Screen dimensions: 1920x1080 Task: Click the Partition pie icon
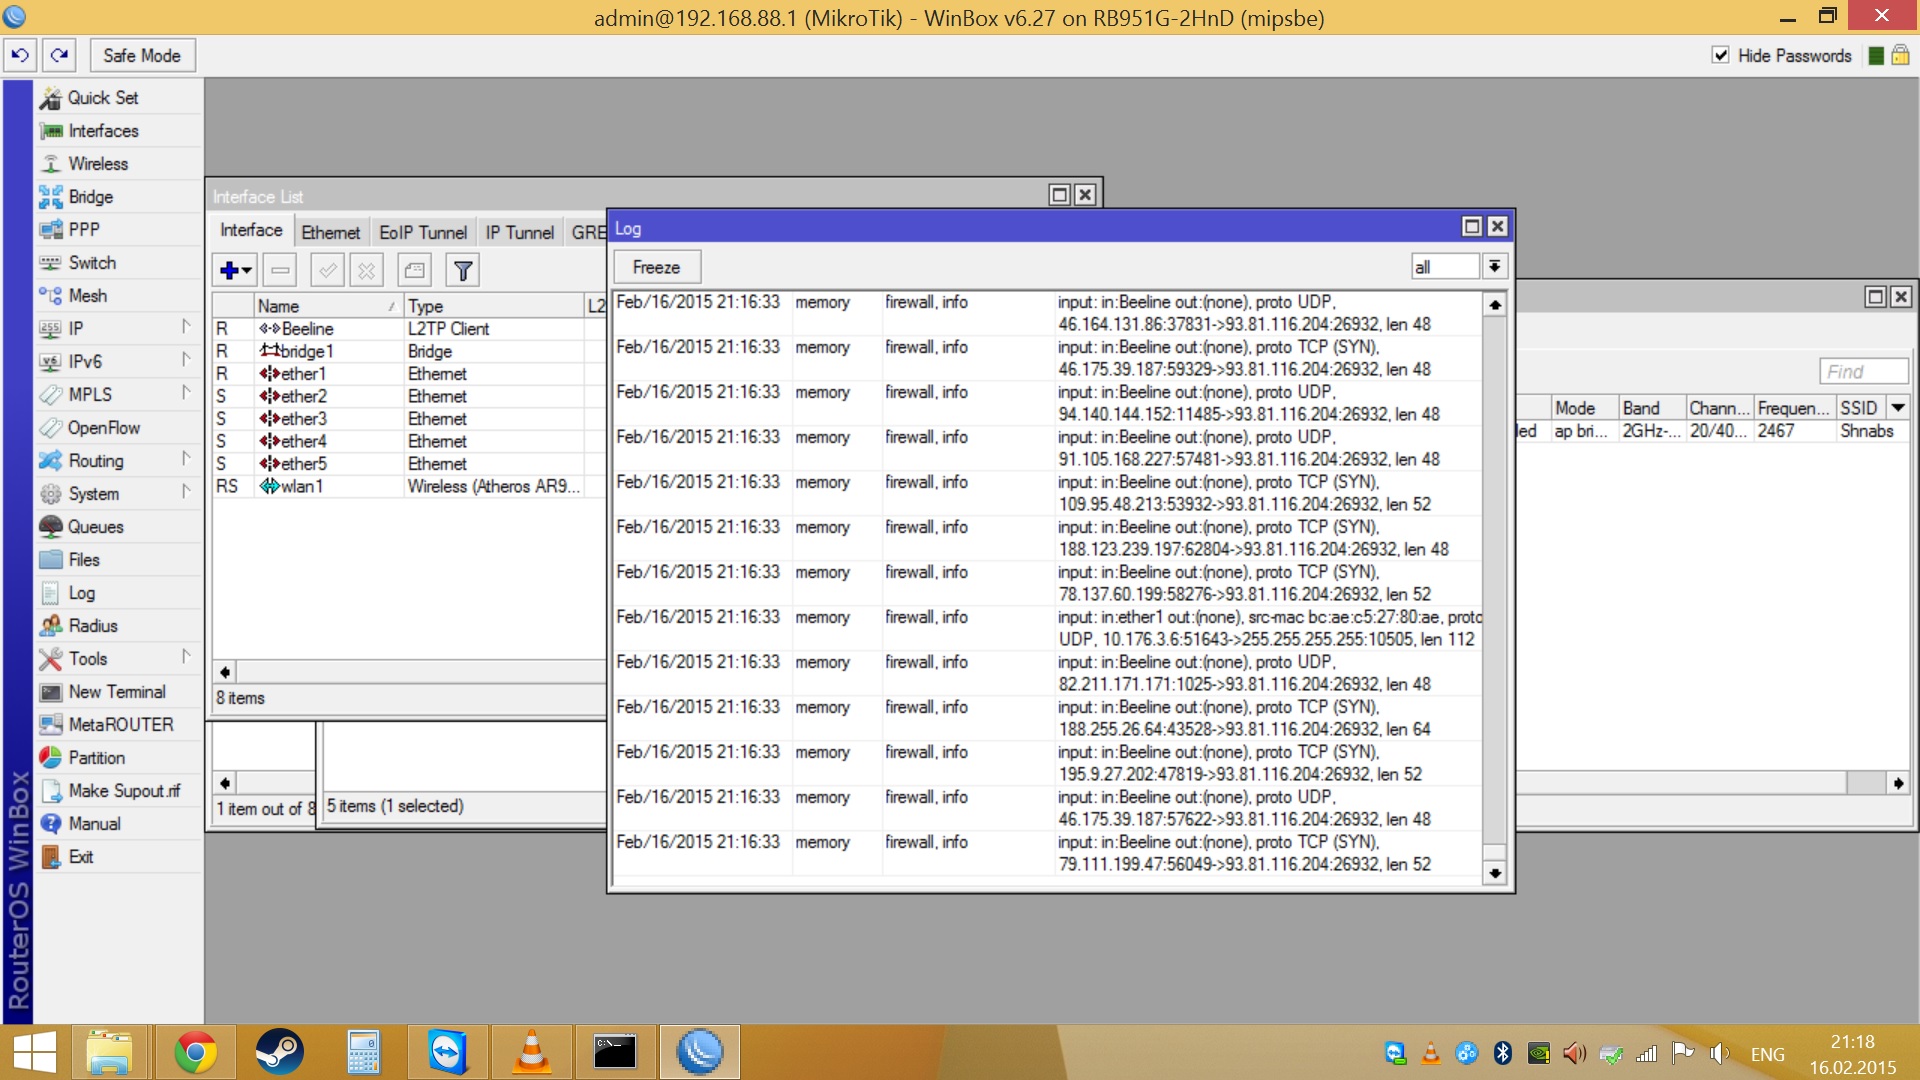[51, 758]
